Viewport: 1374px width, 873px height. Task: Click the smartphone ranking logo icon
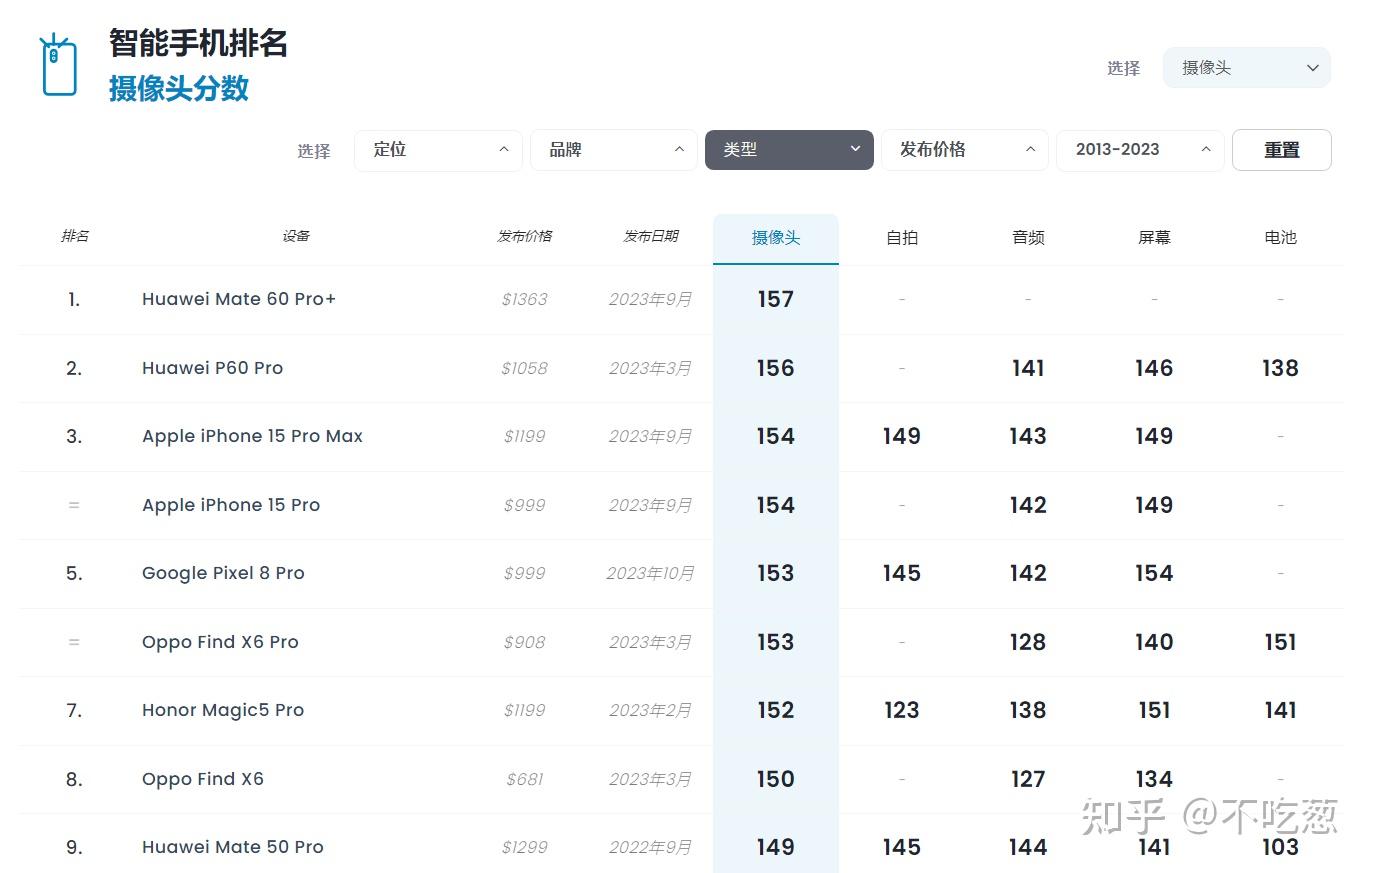(x=58, y=66)
